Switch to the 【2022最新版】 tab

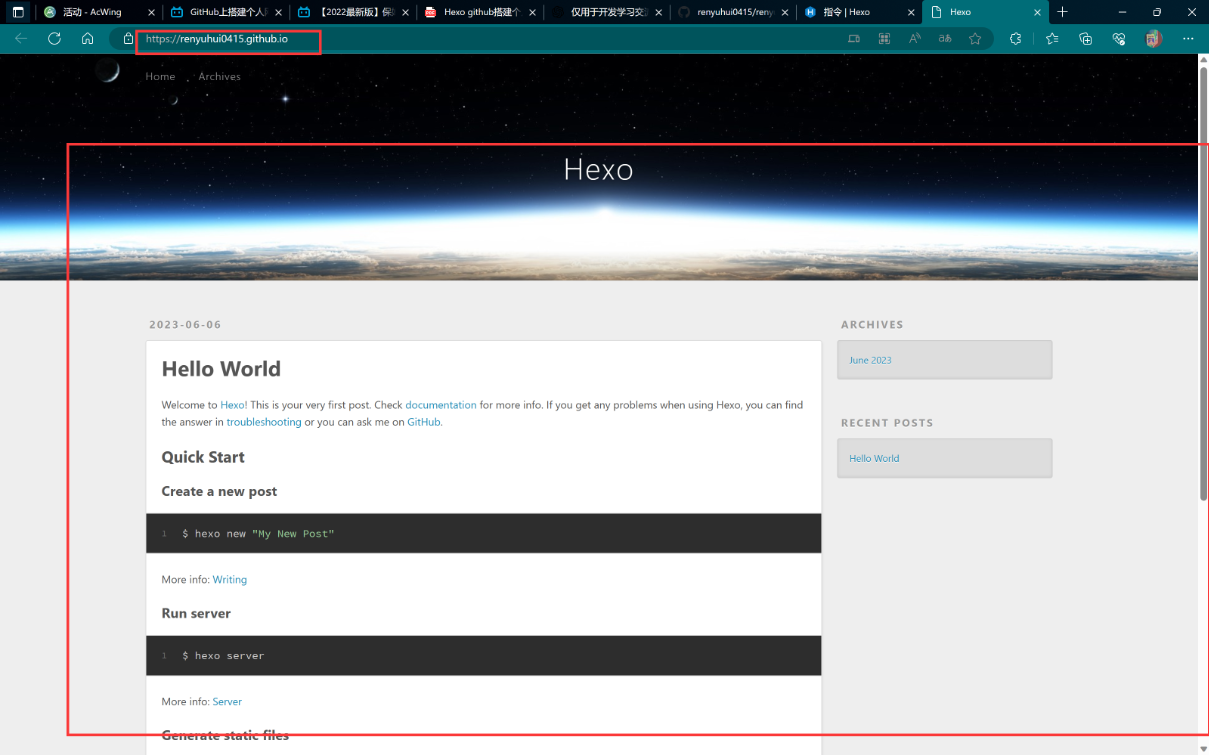pyautogui.click(x=353, y=12)
